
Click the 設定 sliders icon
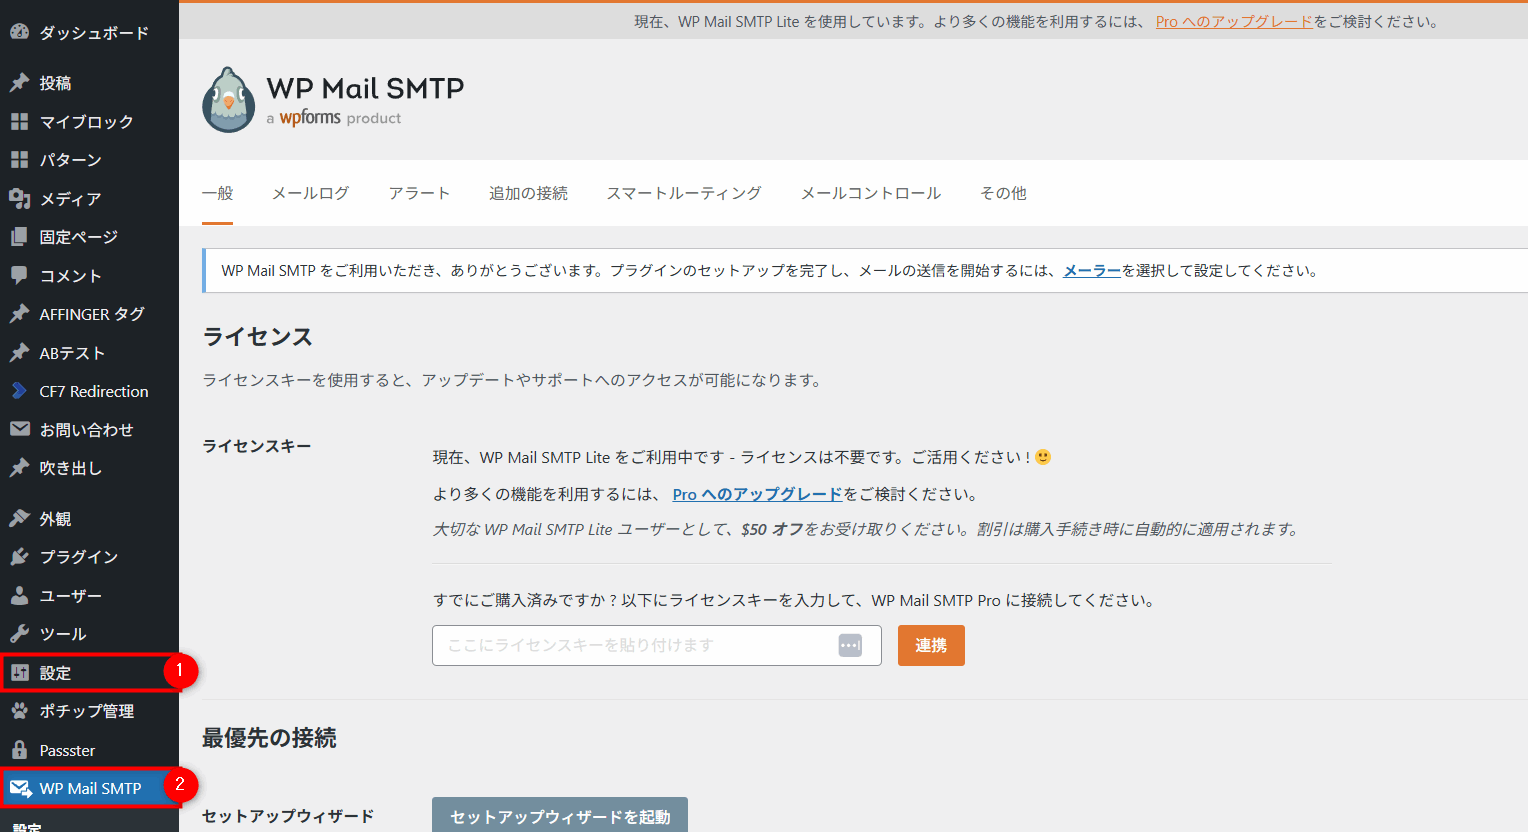[19, 672]
